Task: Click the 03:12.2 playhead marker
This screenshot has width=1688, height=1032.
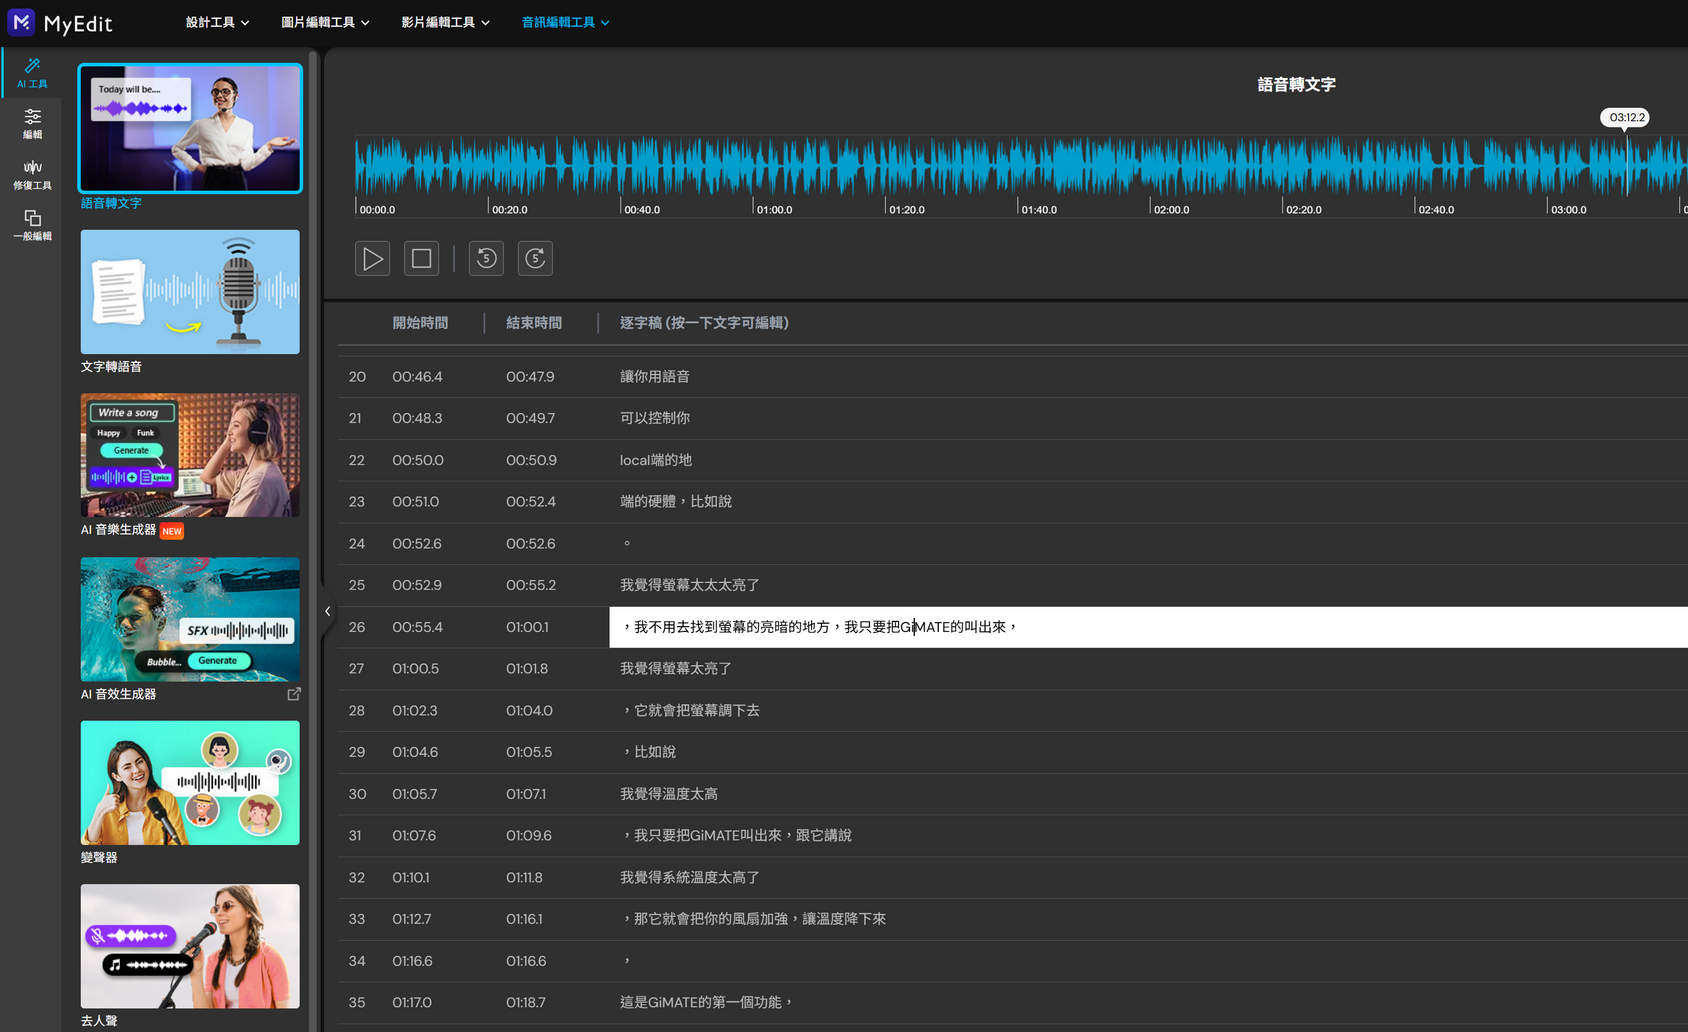Action: [1626, 118]
